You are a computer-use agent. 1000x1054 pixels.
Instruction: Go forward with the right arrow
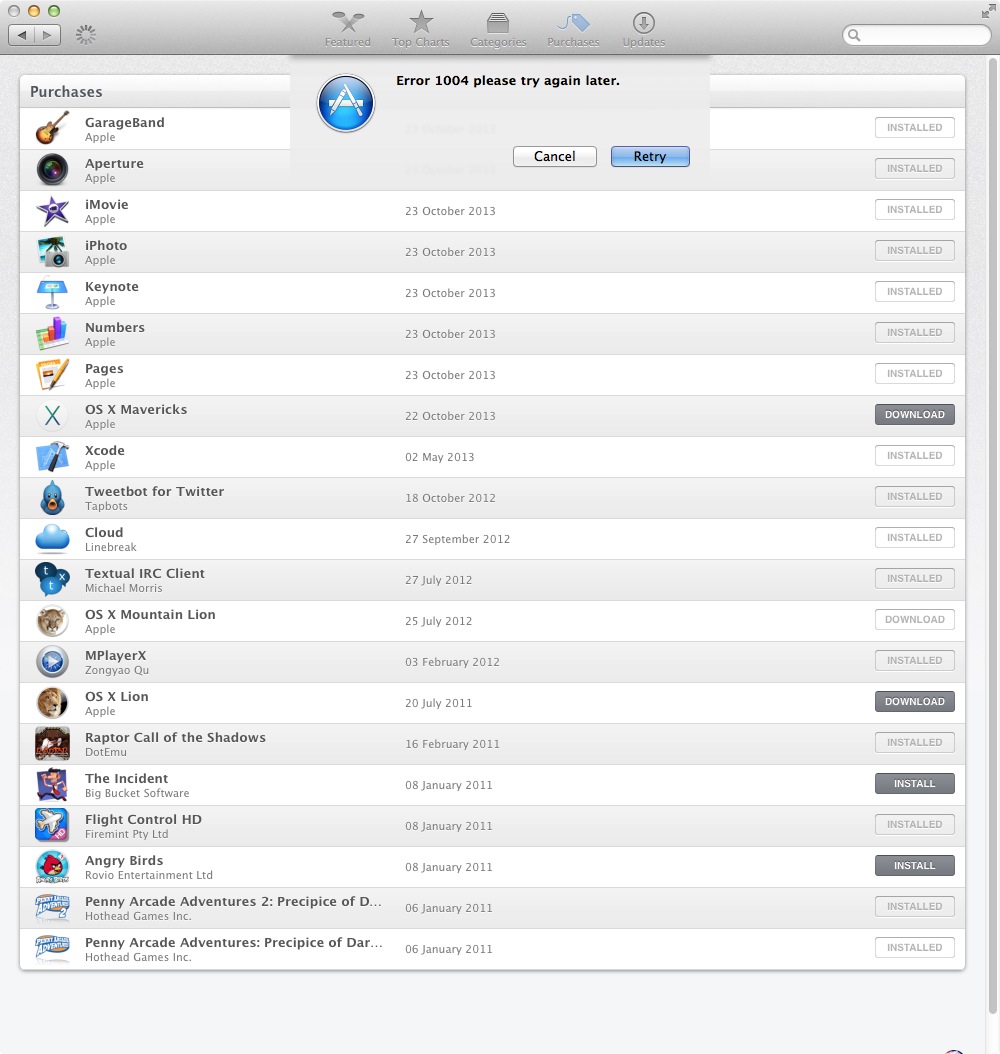pyautogui.click(x=47, y=35)
